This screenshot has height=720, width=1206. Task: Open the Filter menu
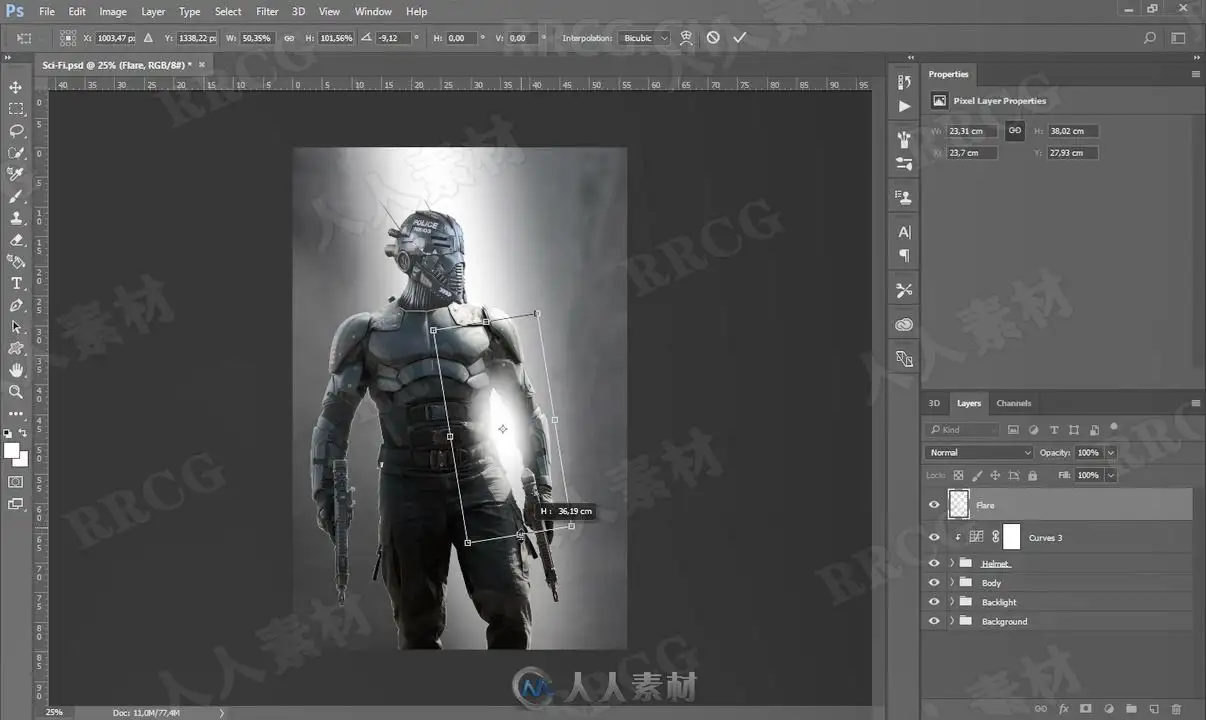[x=267, y=11]
